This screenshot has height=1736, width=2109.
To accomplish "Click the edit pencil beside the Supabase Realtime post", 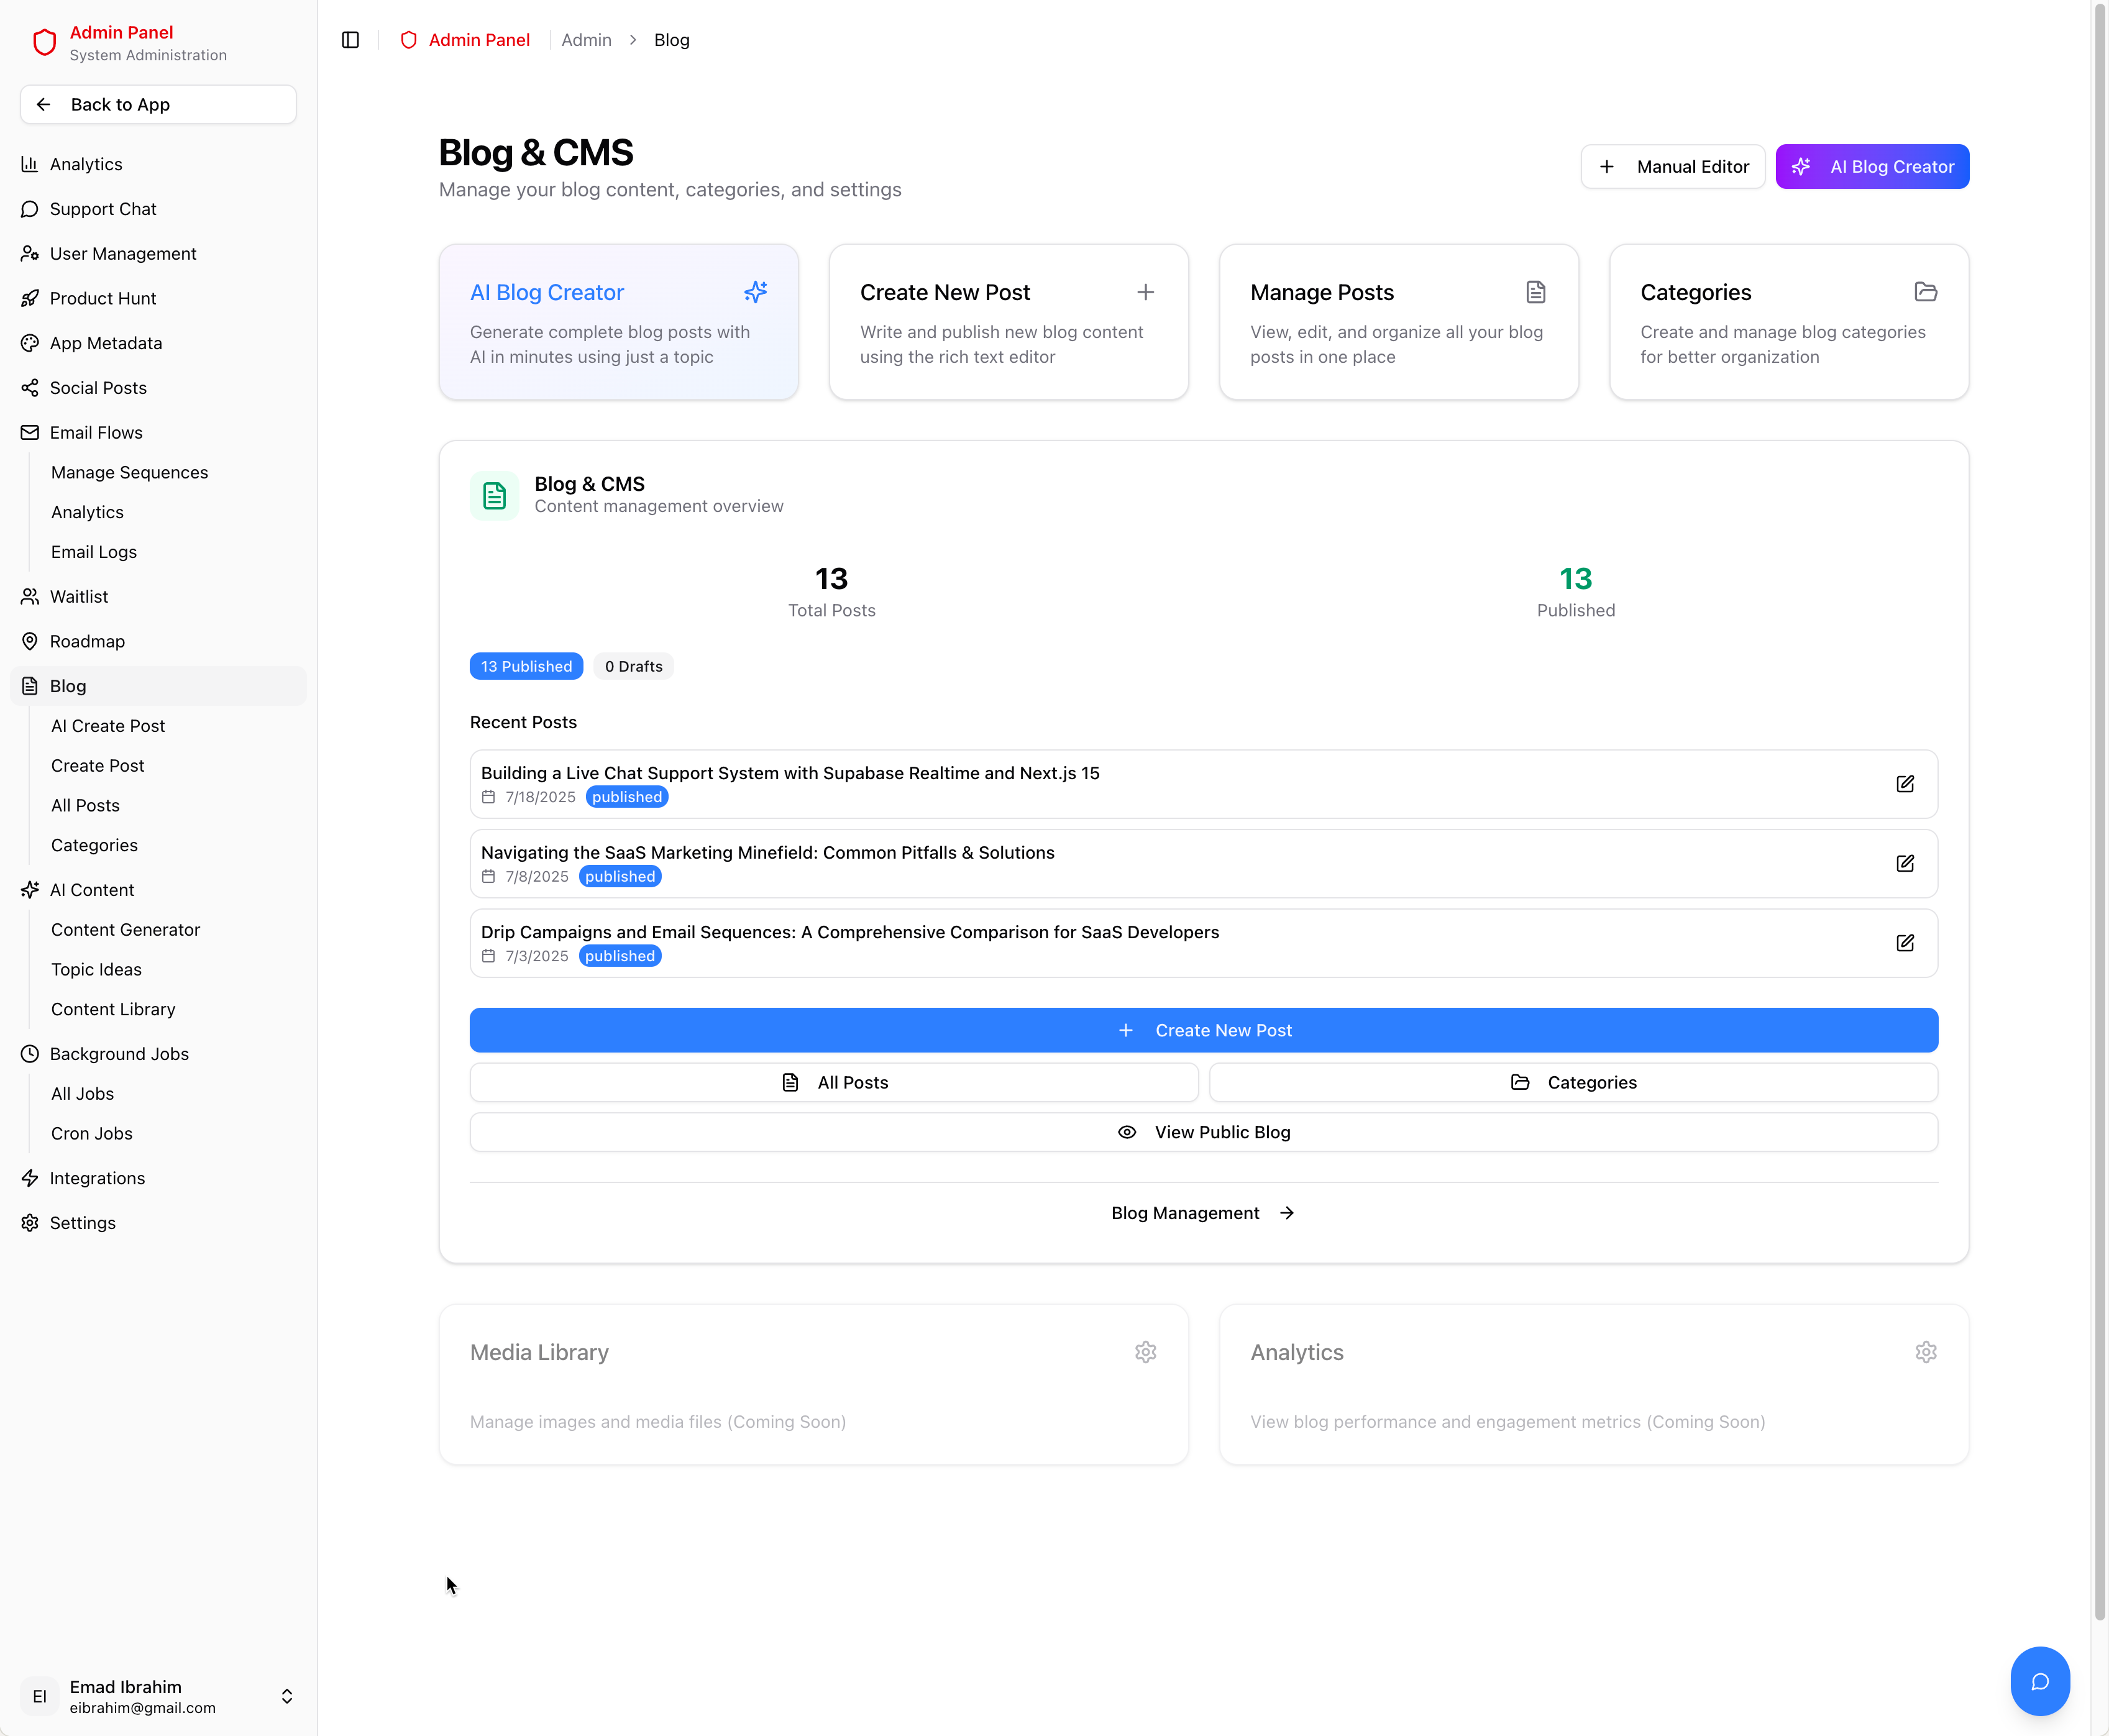I will tap(1905, 784).
